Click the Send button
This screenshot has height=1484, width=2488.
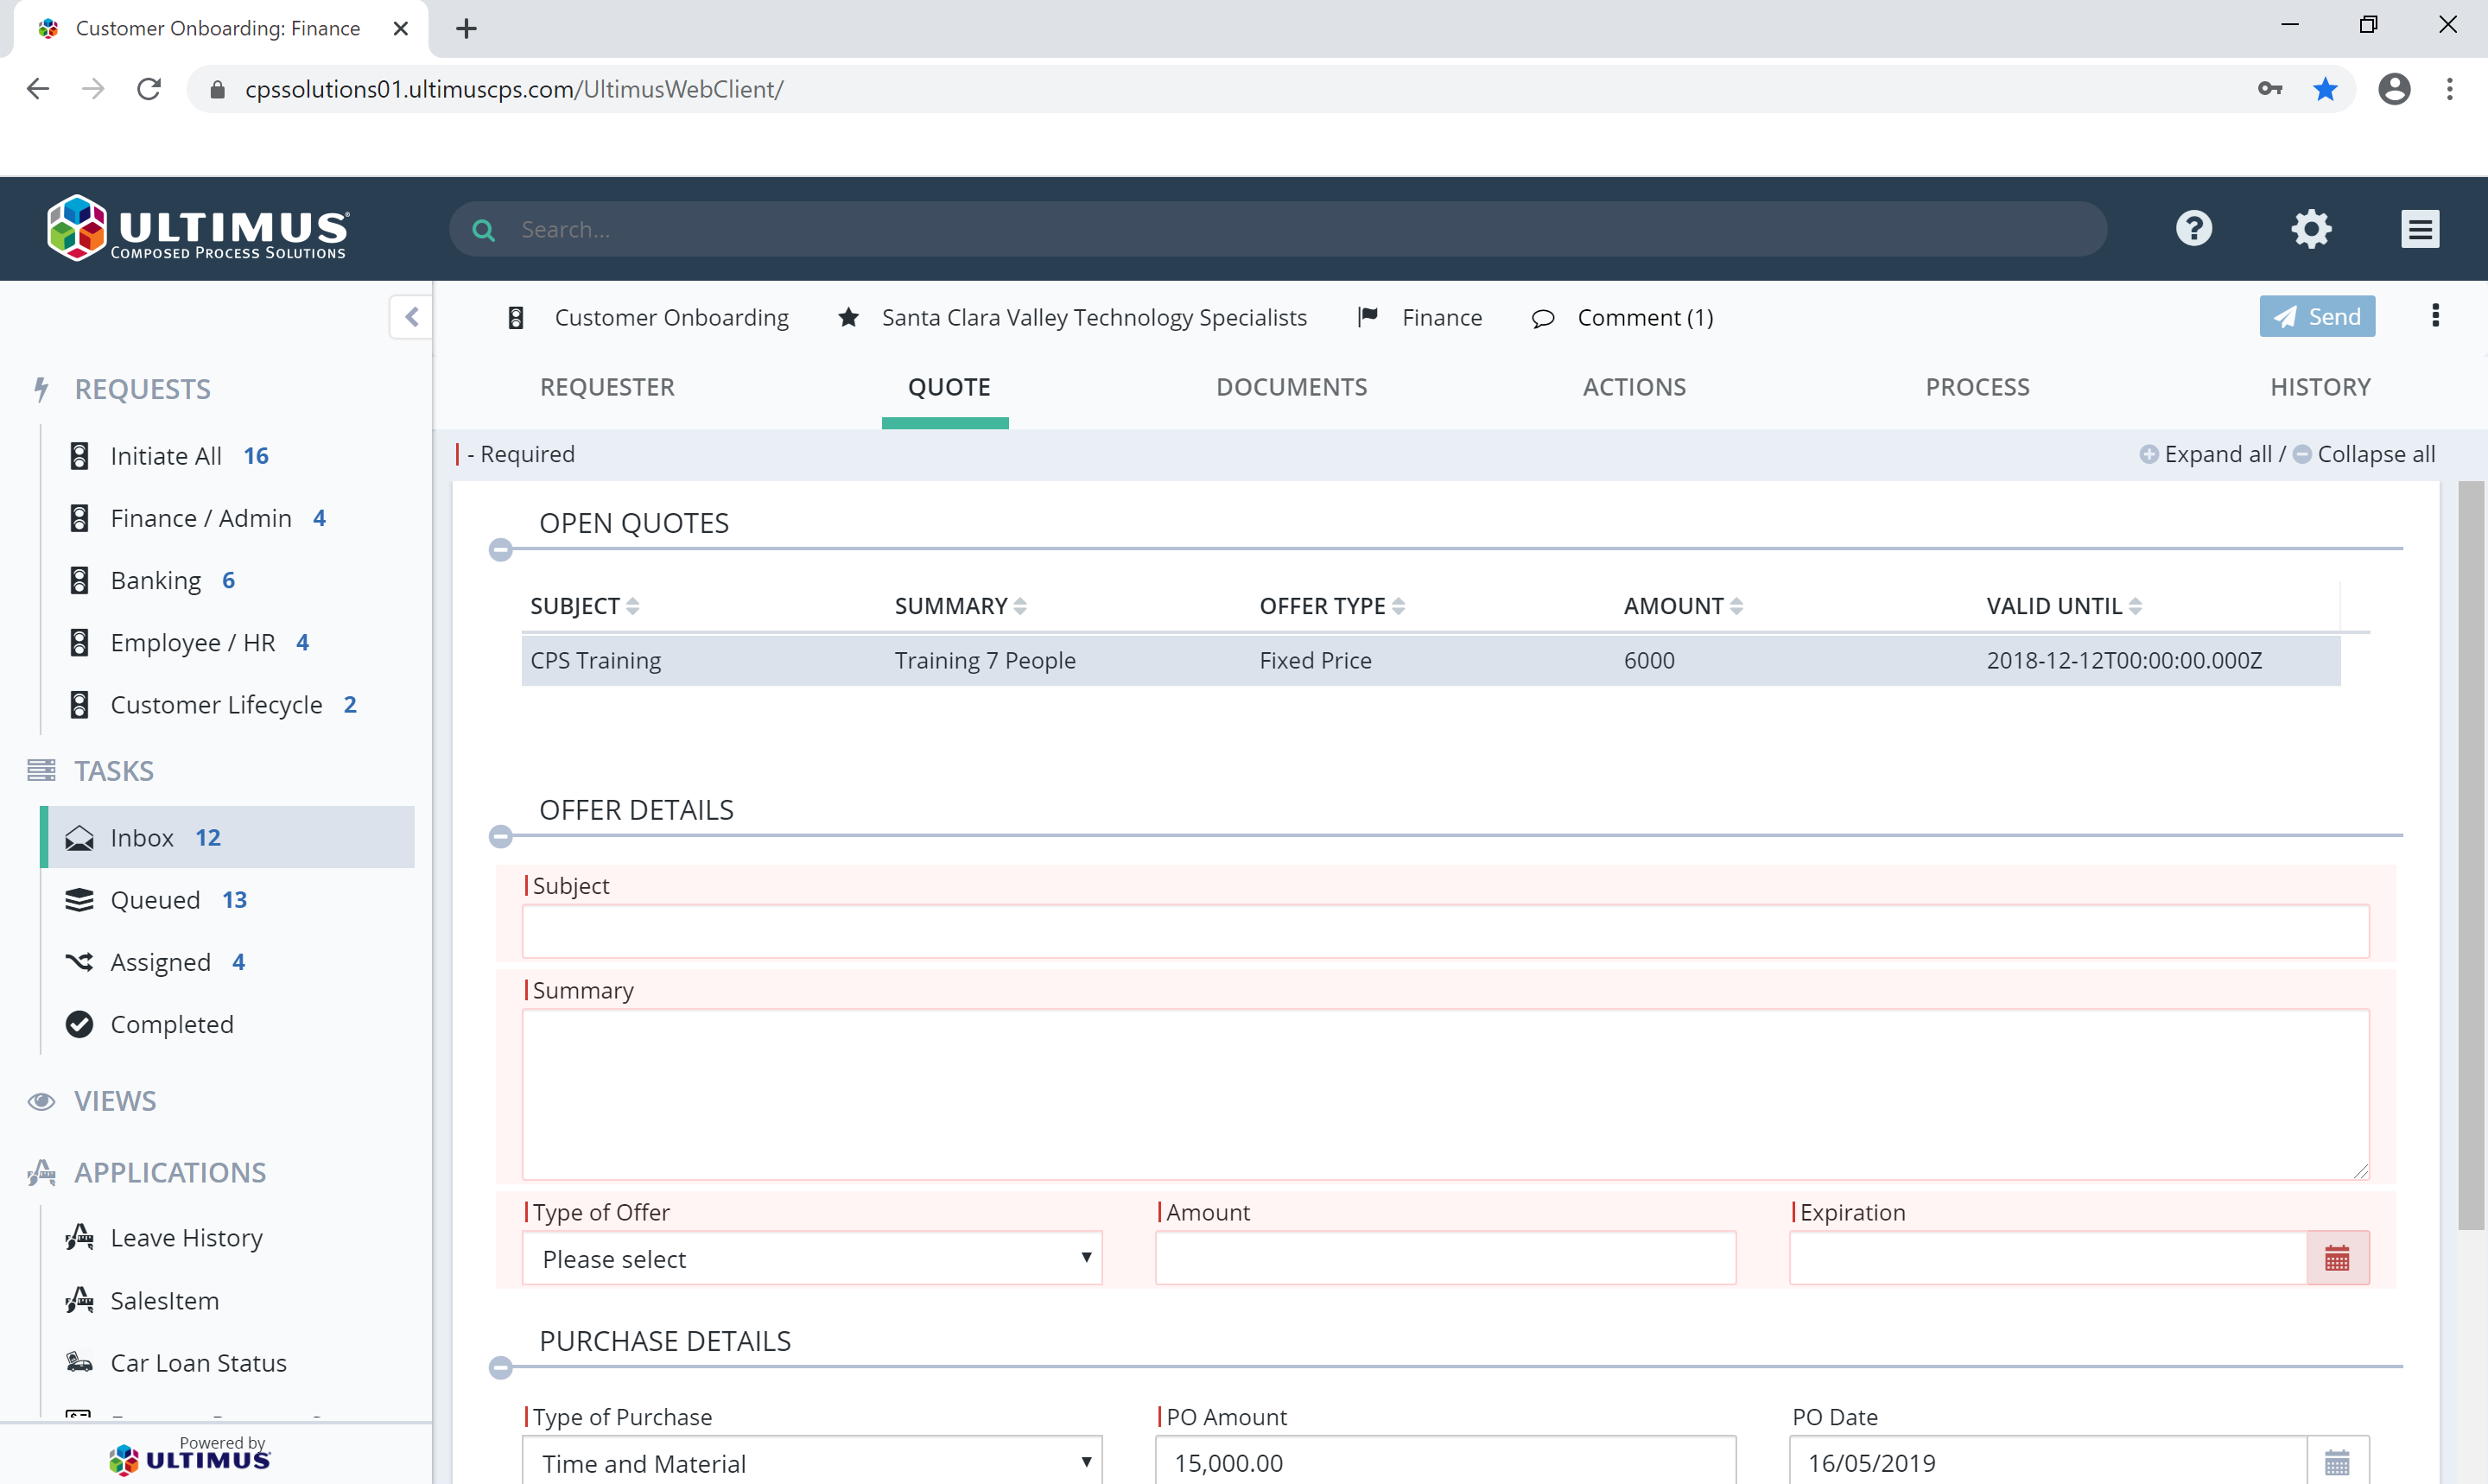click(2317, 315)
